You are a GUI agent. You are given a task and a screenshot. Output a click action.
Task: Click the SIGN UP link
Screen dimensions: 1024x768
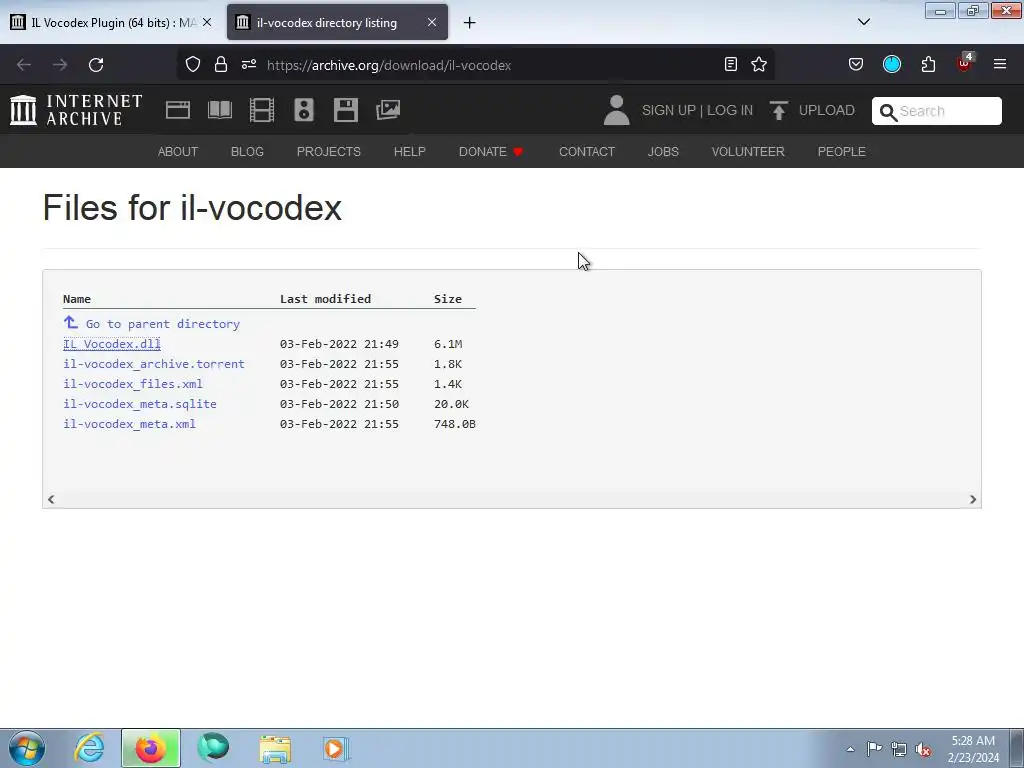(x=668, y=110)
